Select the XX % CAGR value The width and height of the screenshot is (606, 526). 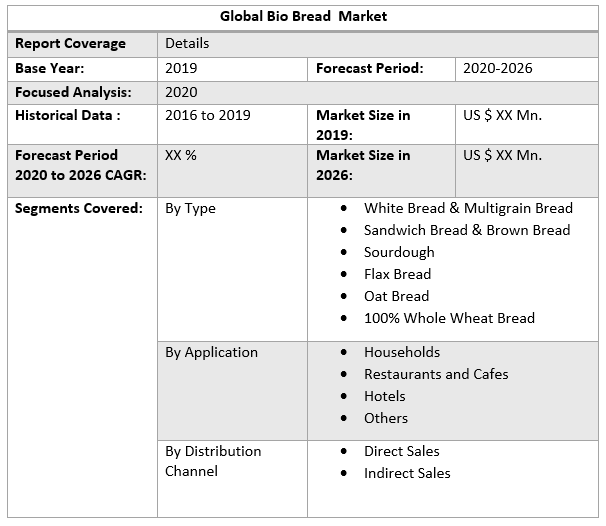point(181,155)
